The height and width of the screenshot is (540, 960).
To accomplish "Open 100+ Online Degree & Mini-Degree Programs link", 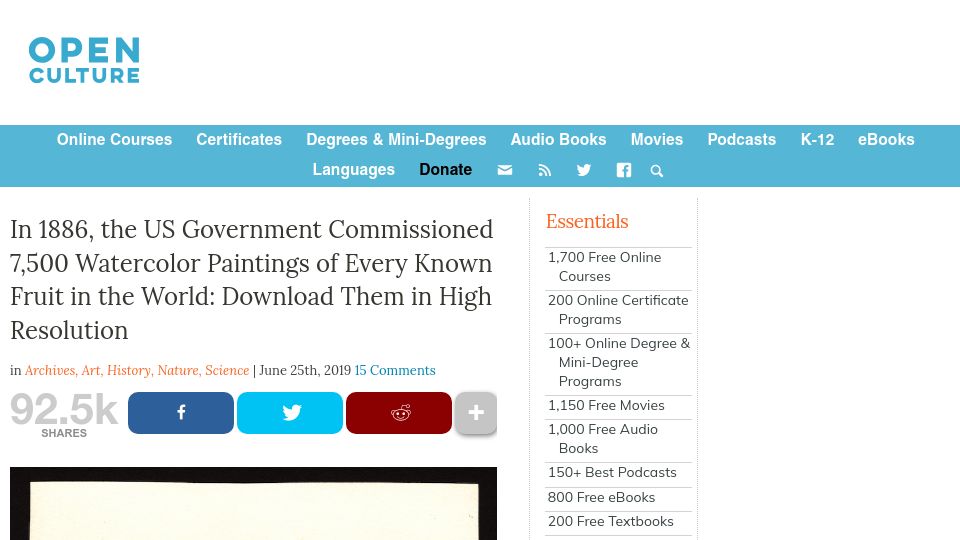I will 618,362.
